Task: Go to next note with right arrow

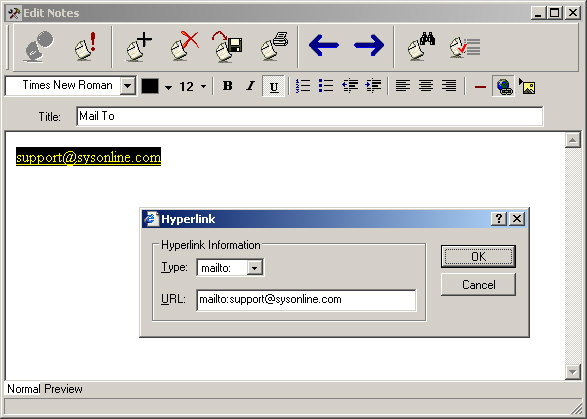Action: coord(369,45)
